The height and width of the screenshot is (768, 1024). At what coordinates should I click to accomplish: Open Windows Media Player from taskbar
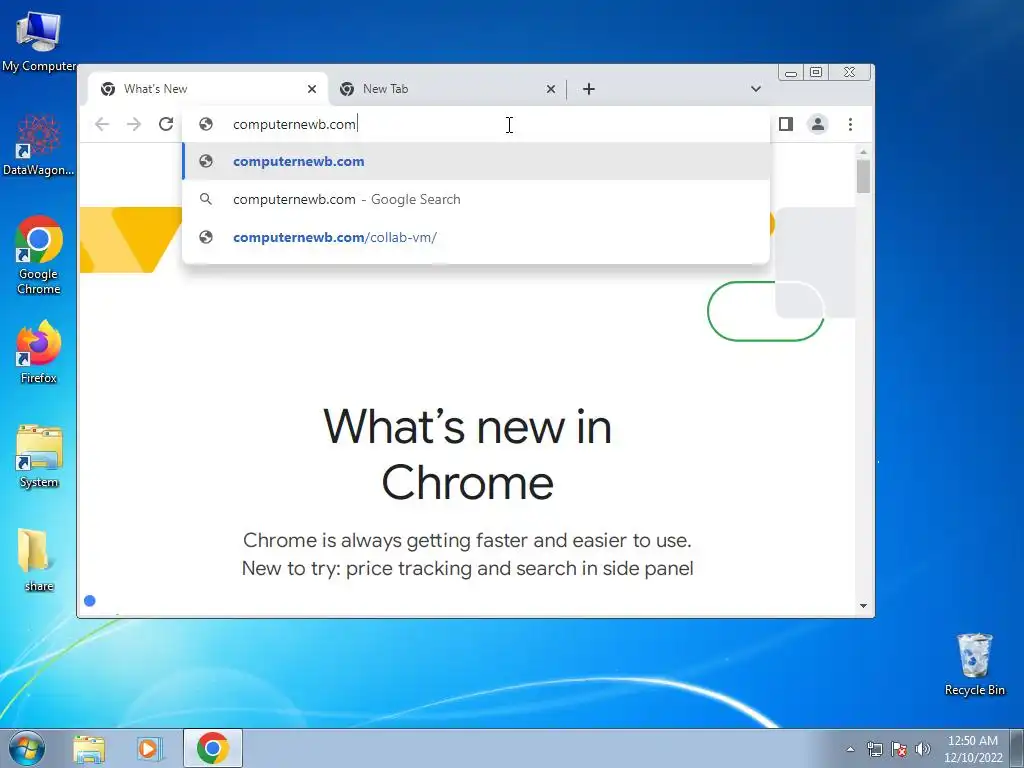[149, 748]
